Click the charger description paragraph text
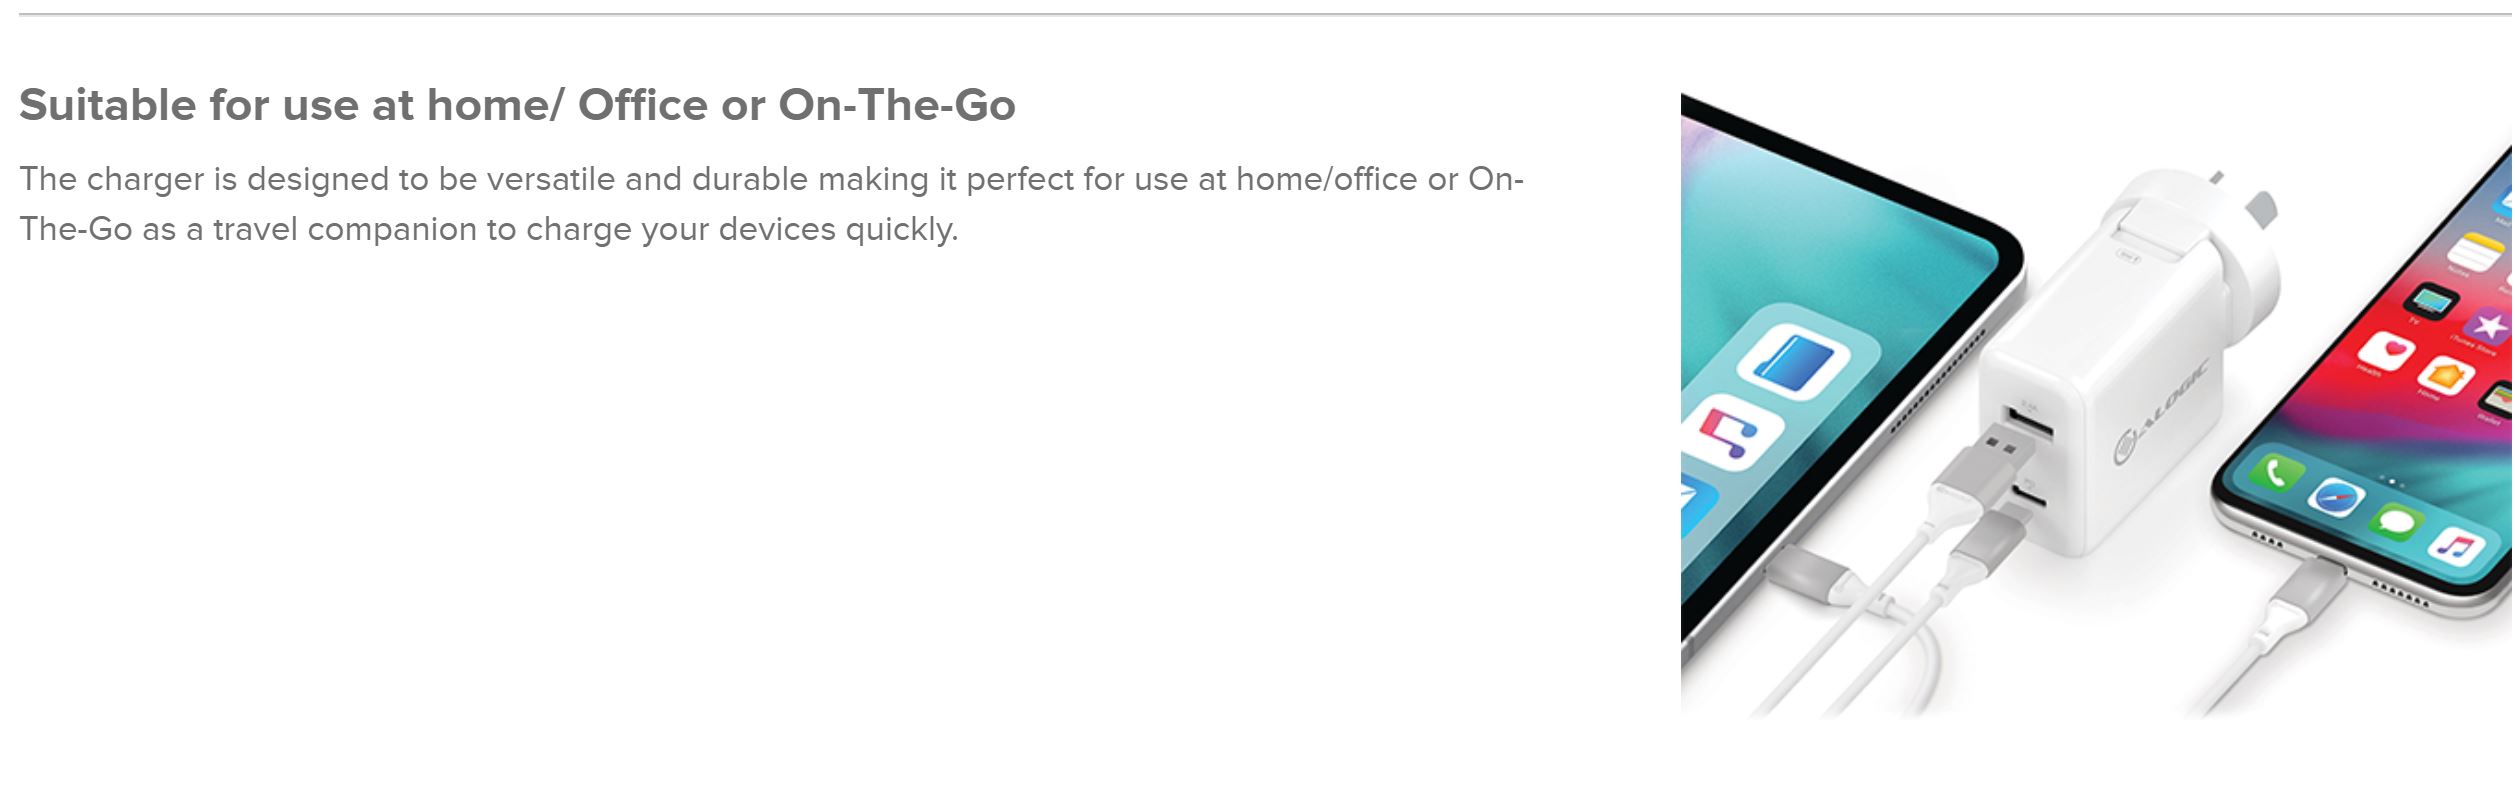Image resolution: width=2515 pixels, height=790 pixels. coord(771,204)
